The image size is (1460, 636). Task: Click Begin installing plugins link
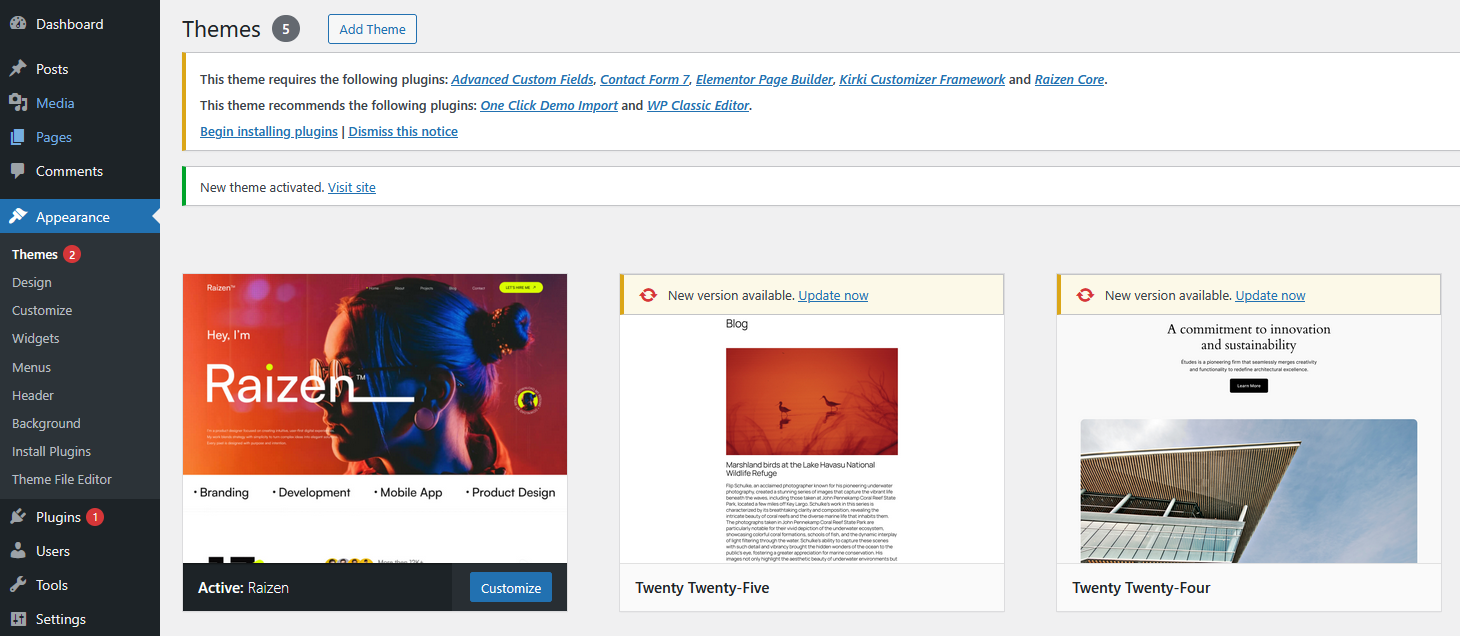coord(269,131)
